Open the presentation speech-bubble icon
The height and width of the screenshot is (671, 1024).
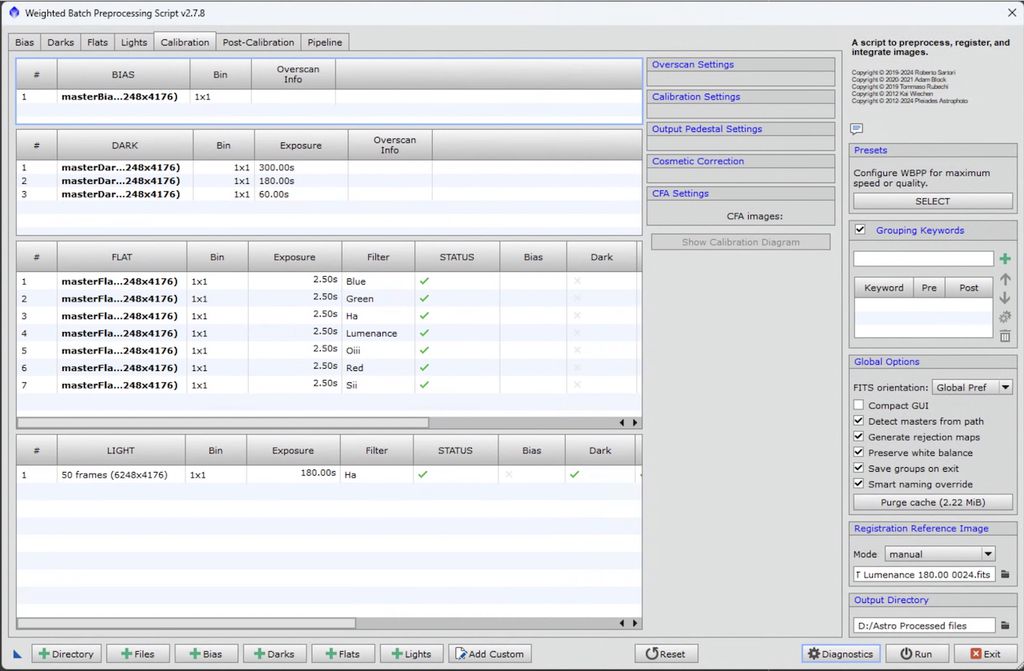(x=857, y=129)
